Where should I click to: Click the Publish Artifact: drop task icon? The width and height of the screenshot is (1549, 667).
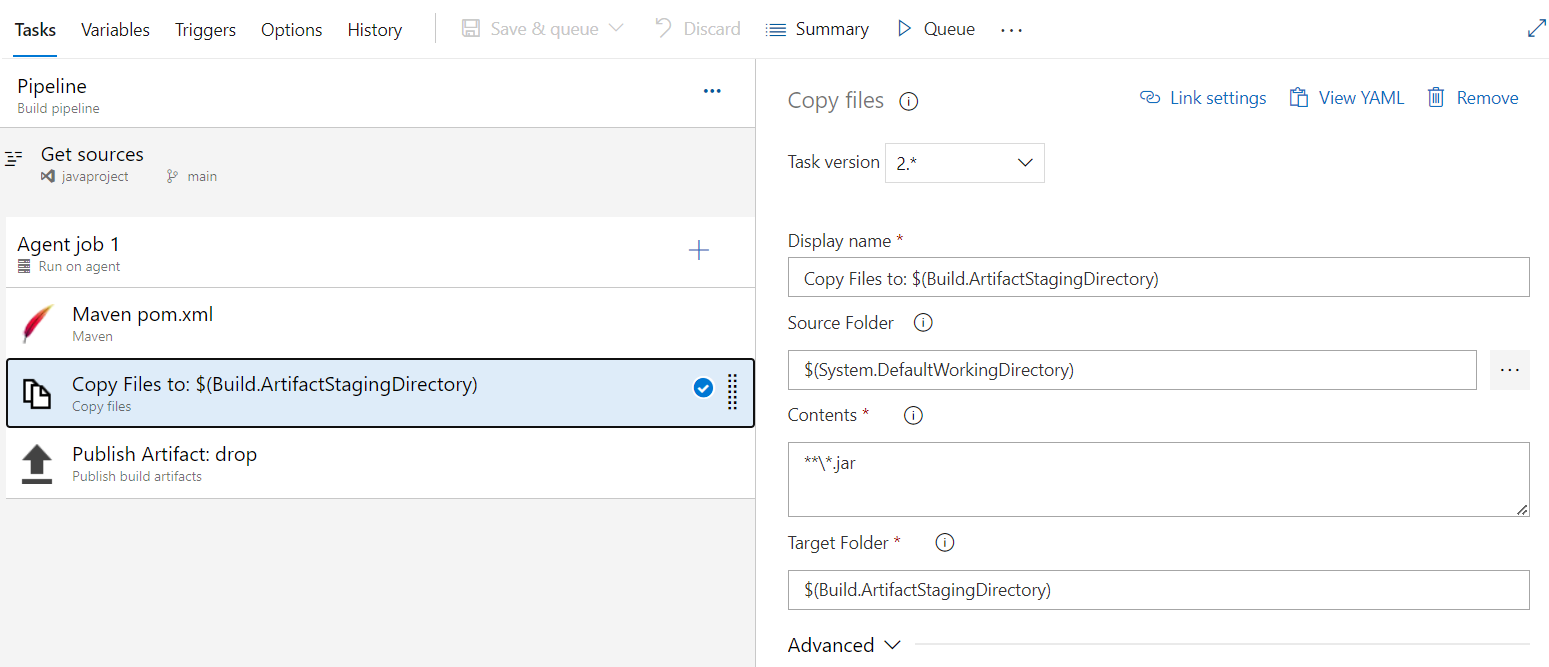pyautogui.click(x=36, y=463)
